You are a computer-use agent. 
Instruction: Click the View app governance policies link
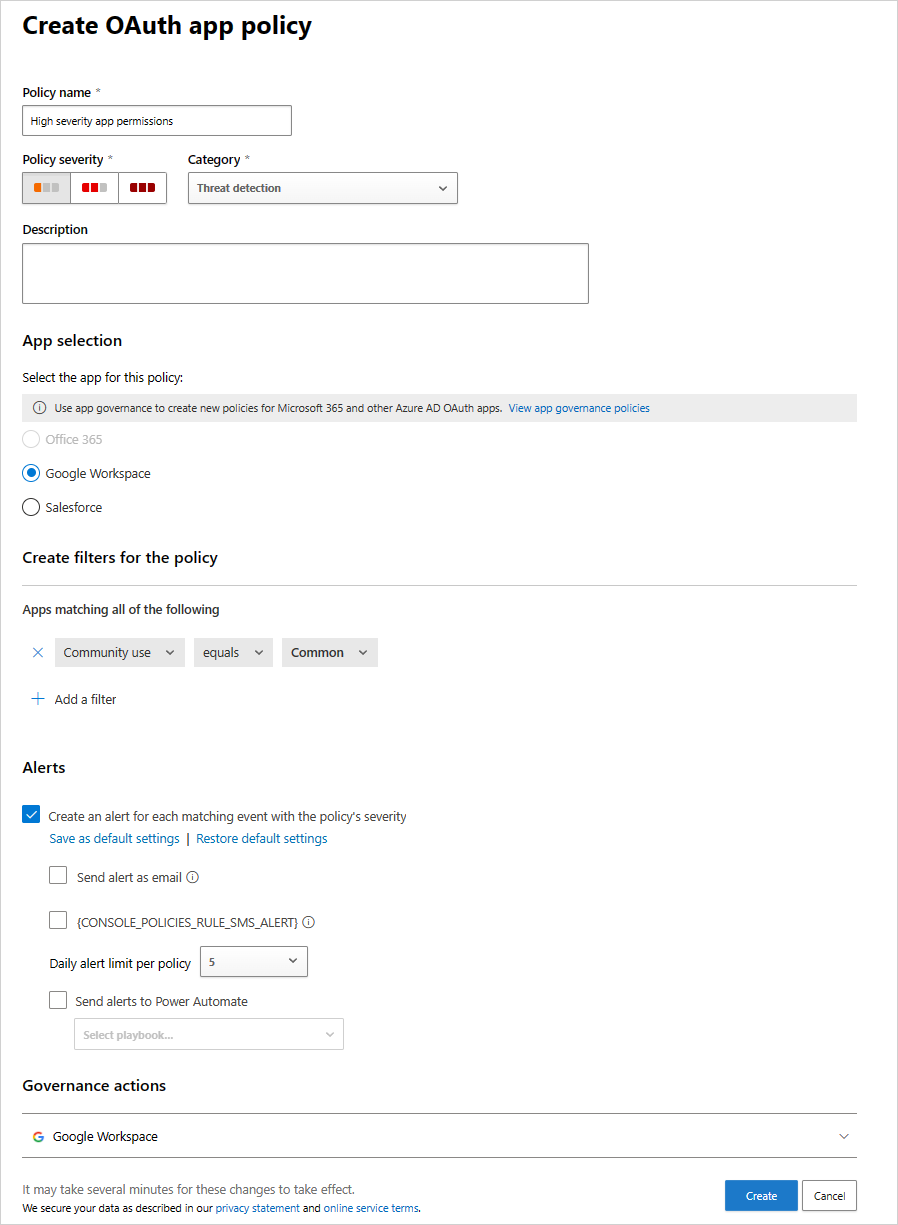click(x=578, y=407)
